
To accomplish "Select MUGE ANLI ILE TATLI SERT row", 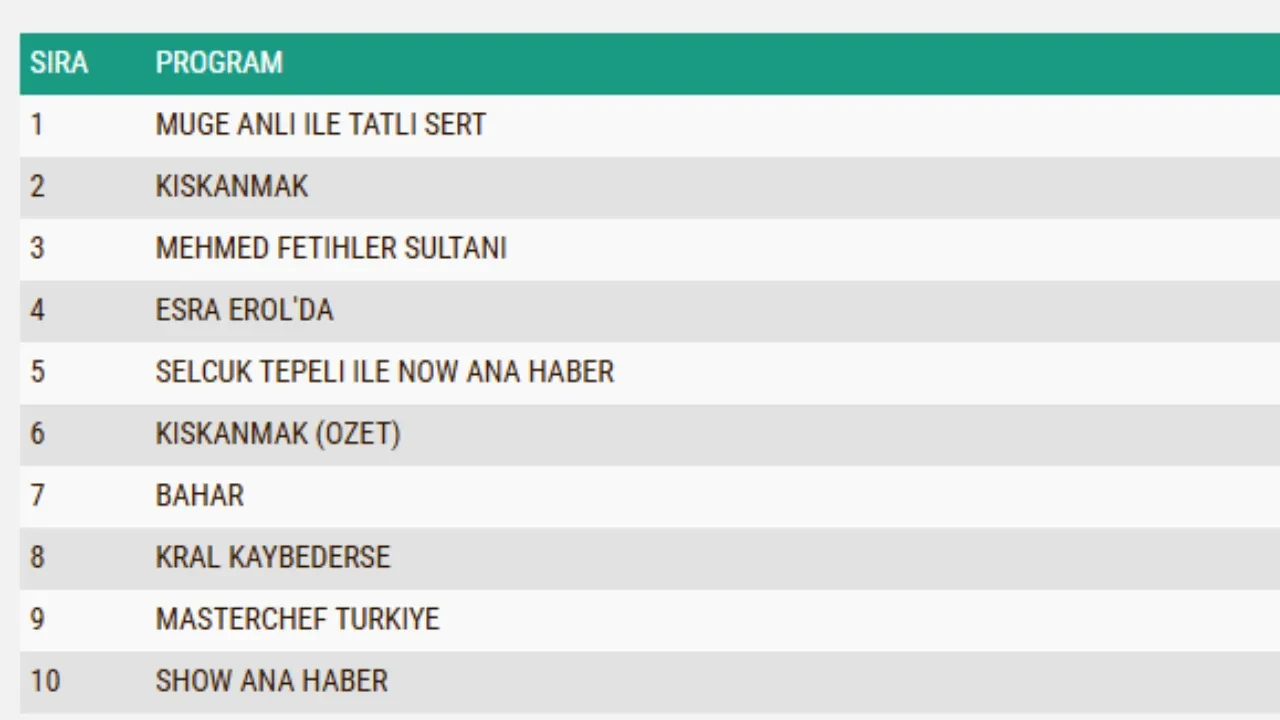I will (x=320, y=125).
